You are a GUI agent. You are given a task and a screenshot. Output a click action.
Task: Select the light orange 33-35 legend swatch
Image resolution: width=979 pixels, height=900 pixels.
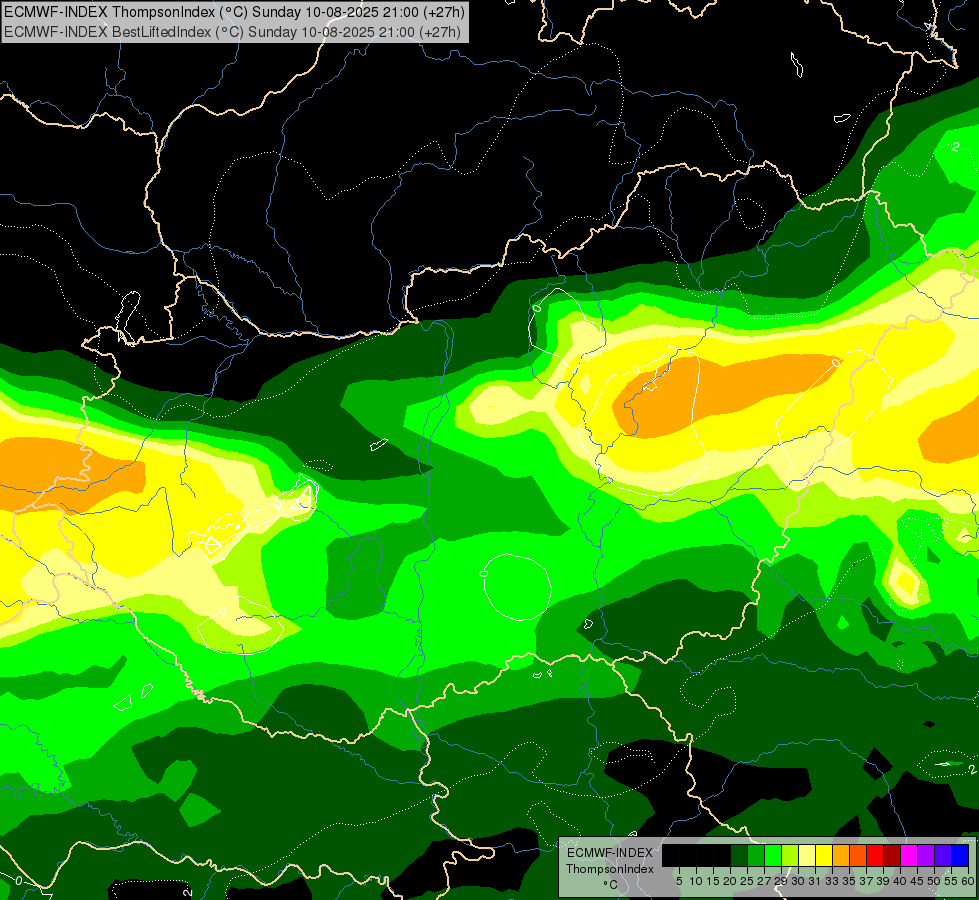(x=841, y=855)
